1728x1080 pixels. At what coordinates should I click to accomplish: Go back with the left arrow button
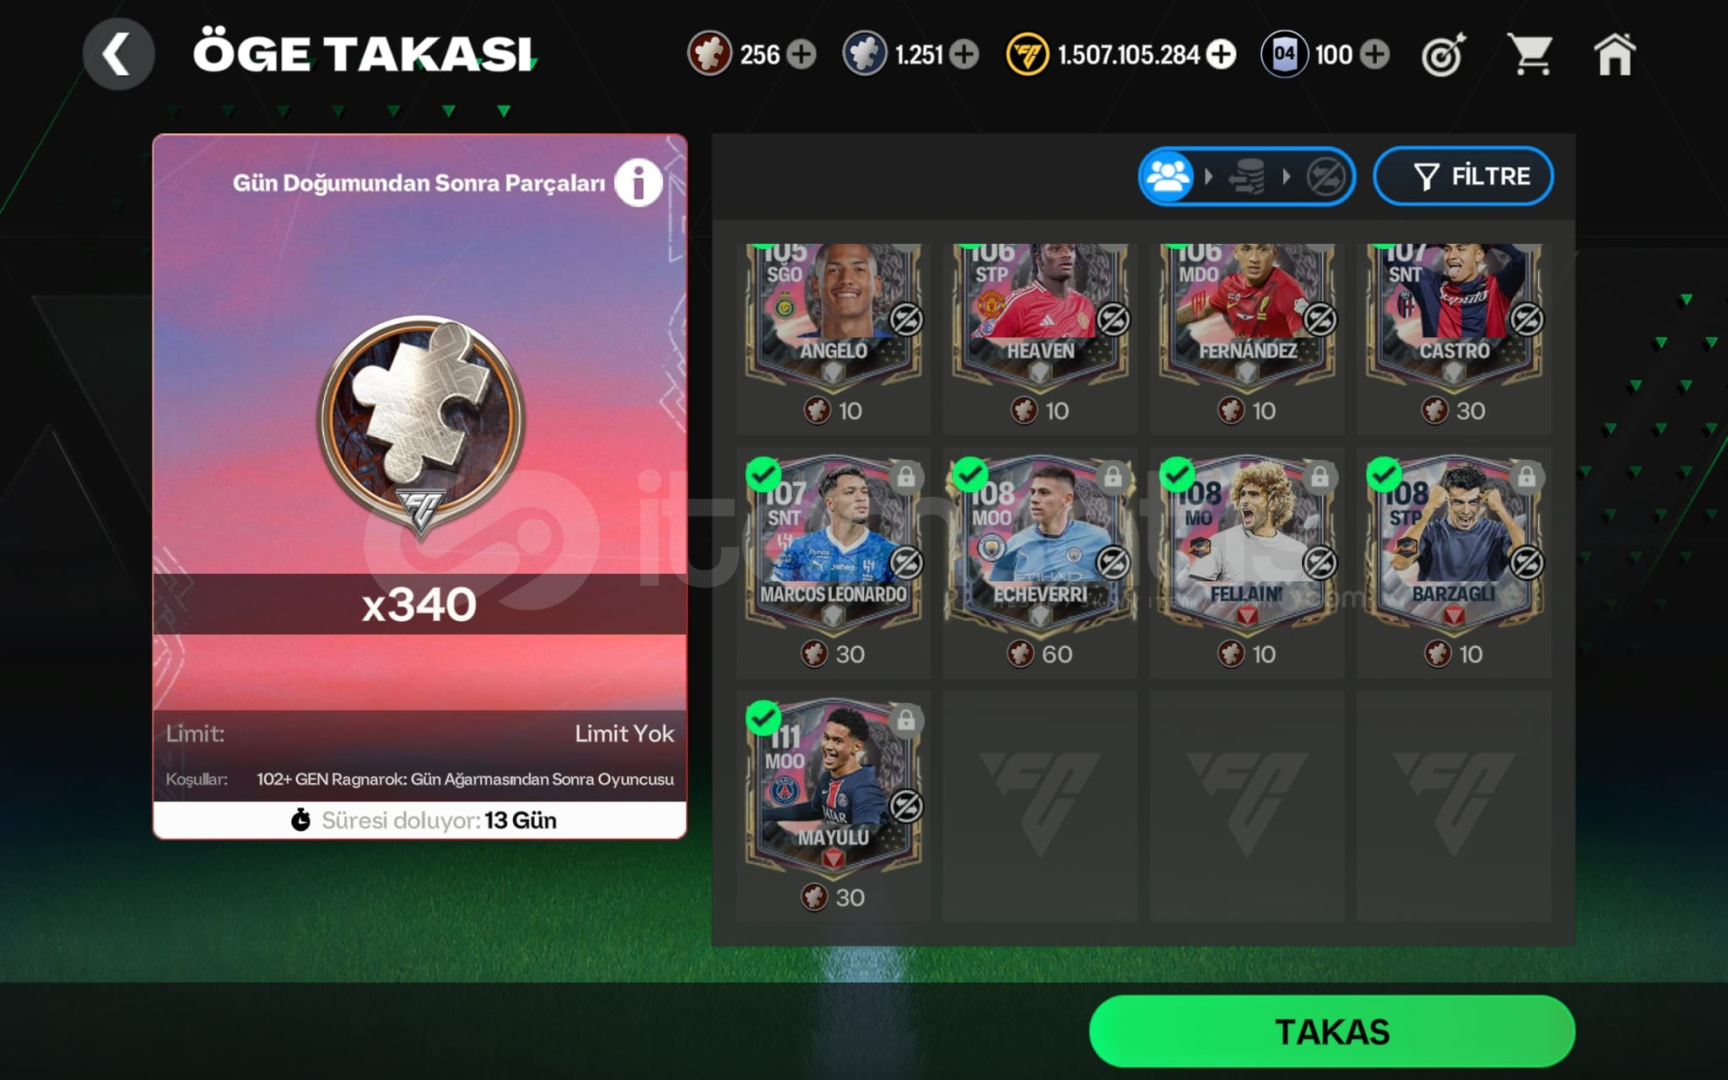coord(118,54)
